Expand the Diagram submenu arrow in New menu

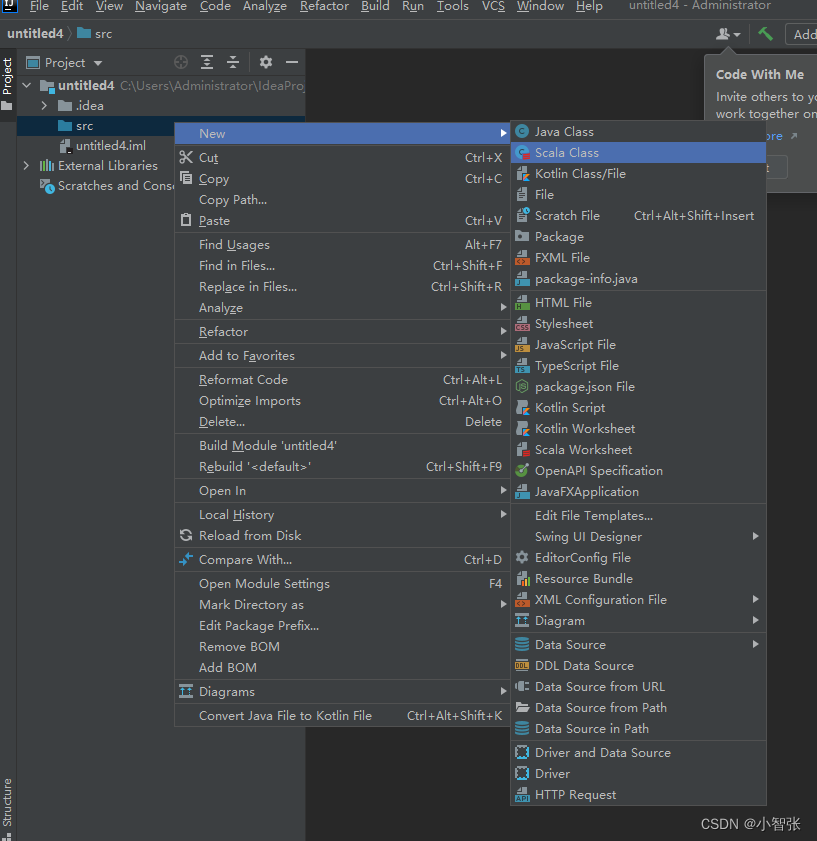[755, 620]
